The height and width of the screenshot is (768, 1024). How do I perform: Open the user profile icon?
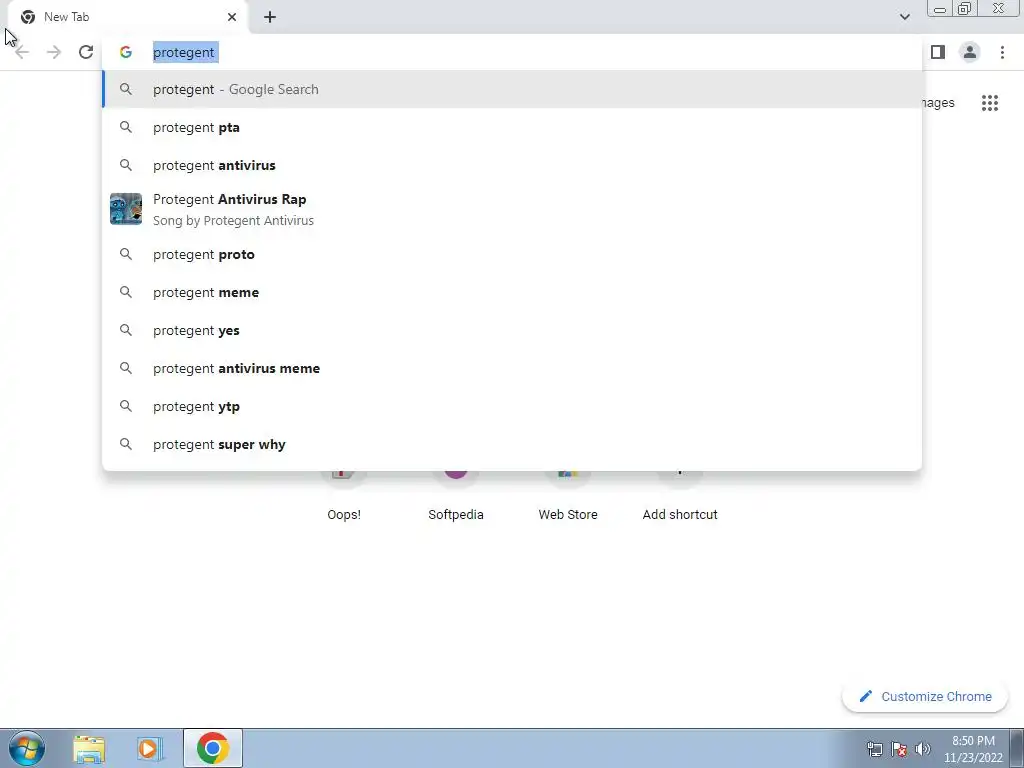970,52
